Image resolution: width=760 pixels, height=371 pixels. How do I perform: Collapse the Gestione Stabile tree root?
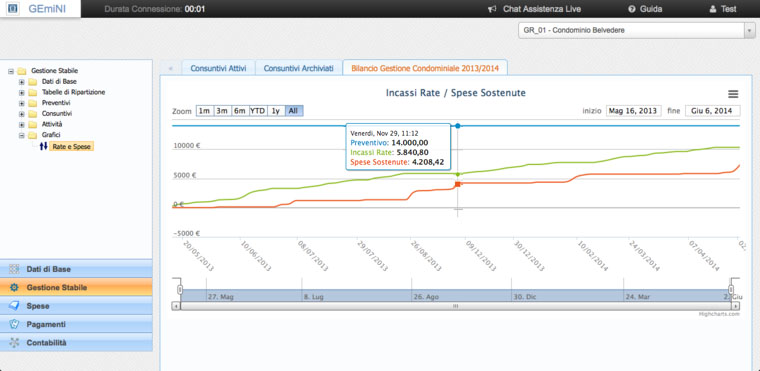click(11, 71)
